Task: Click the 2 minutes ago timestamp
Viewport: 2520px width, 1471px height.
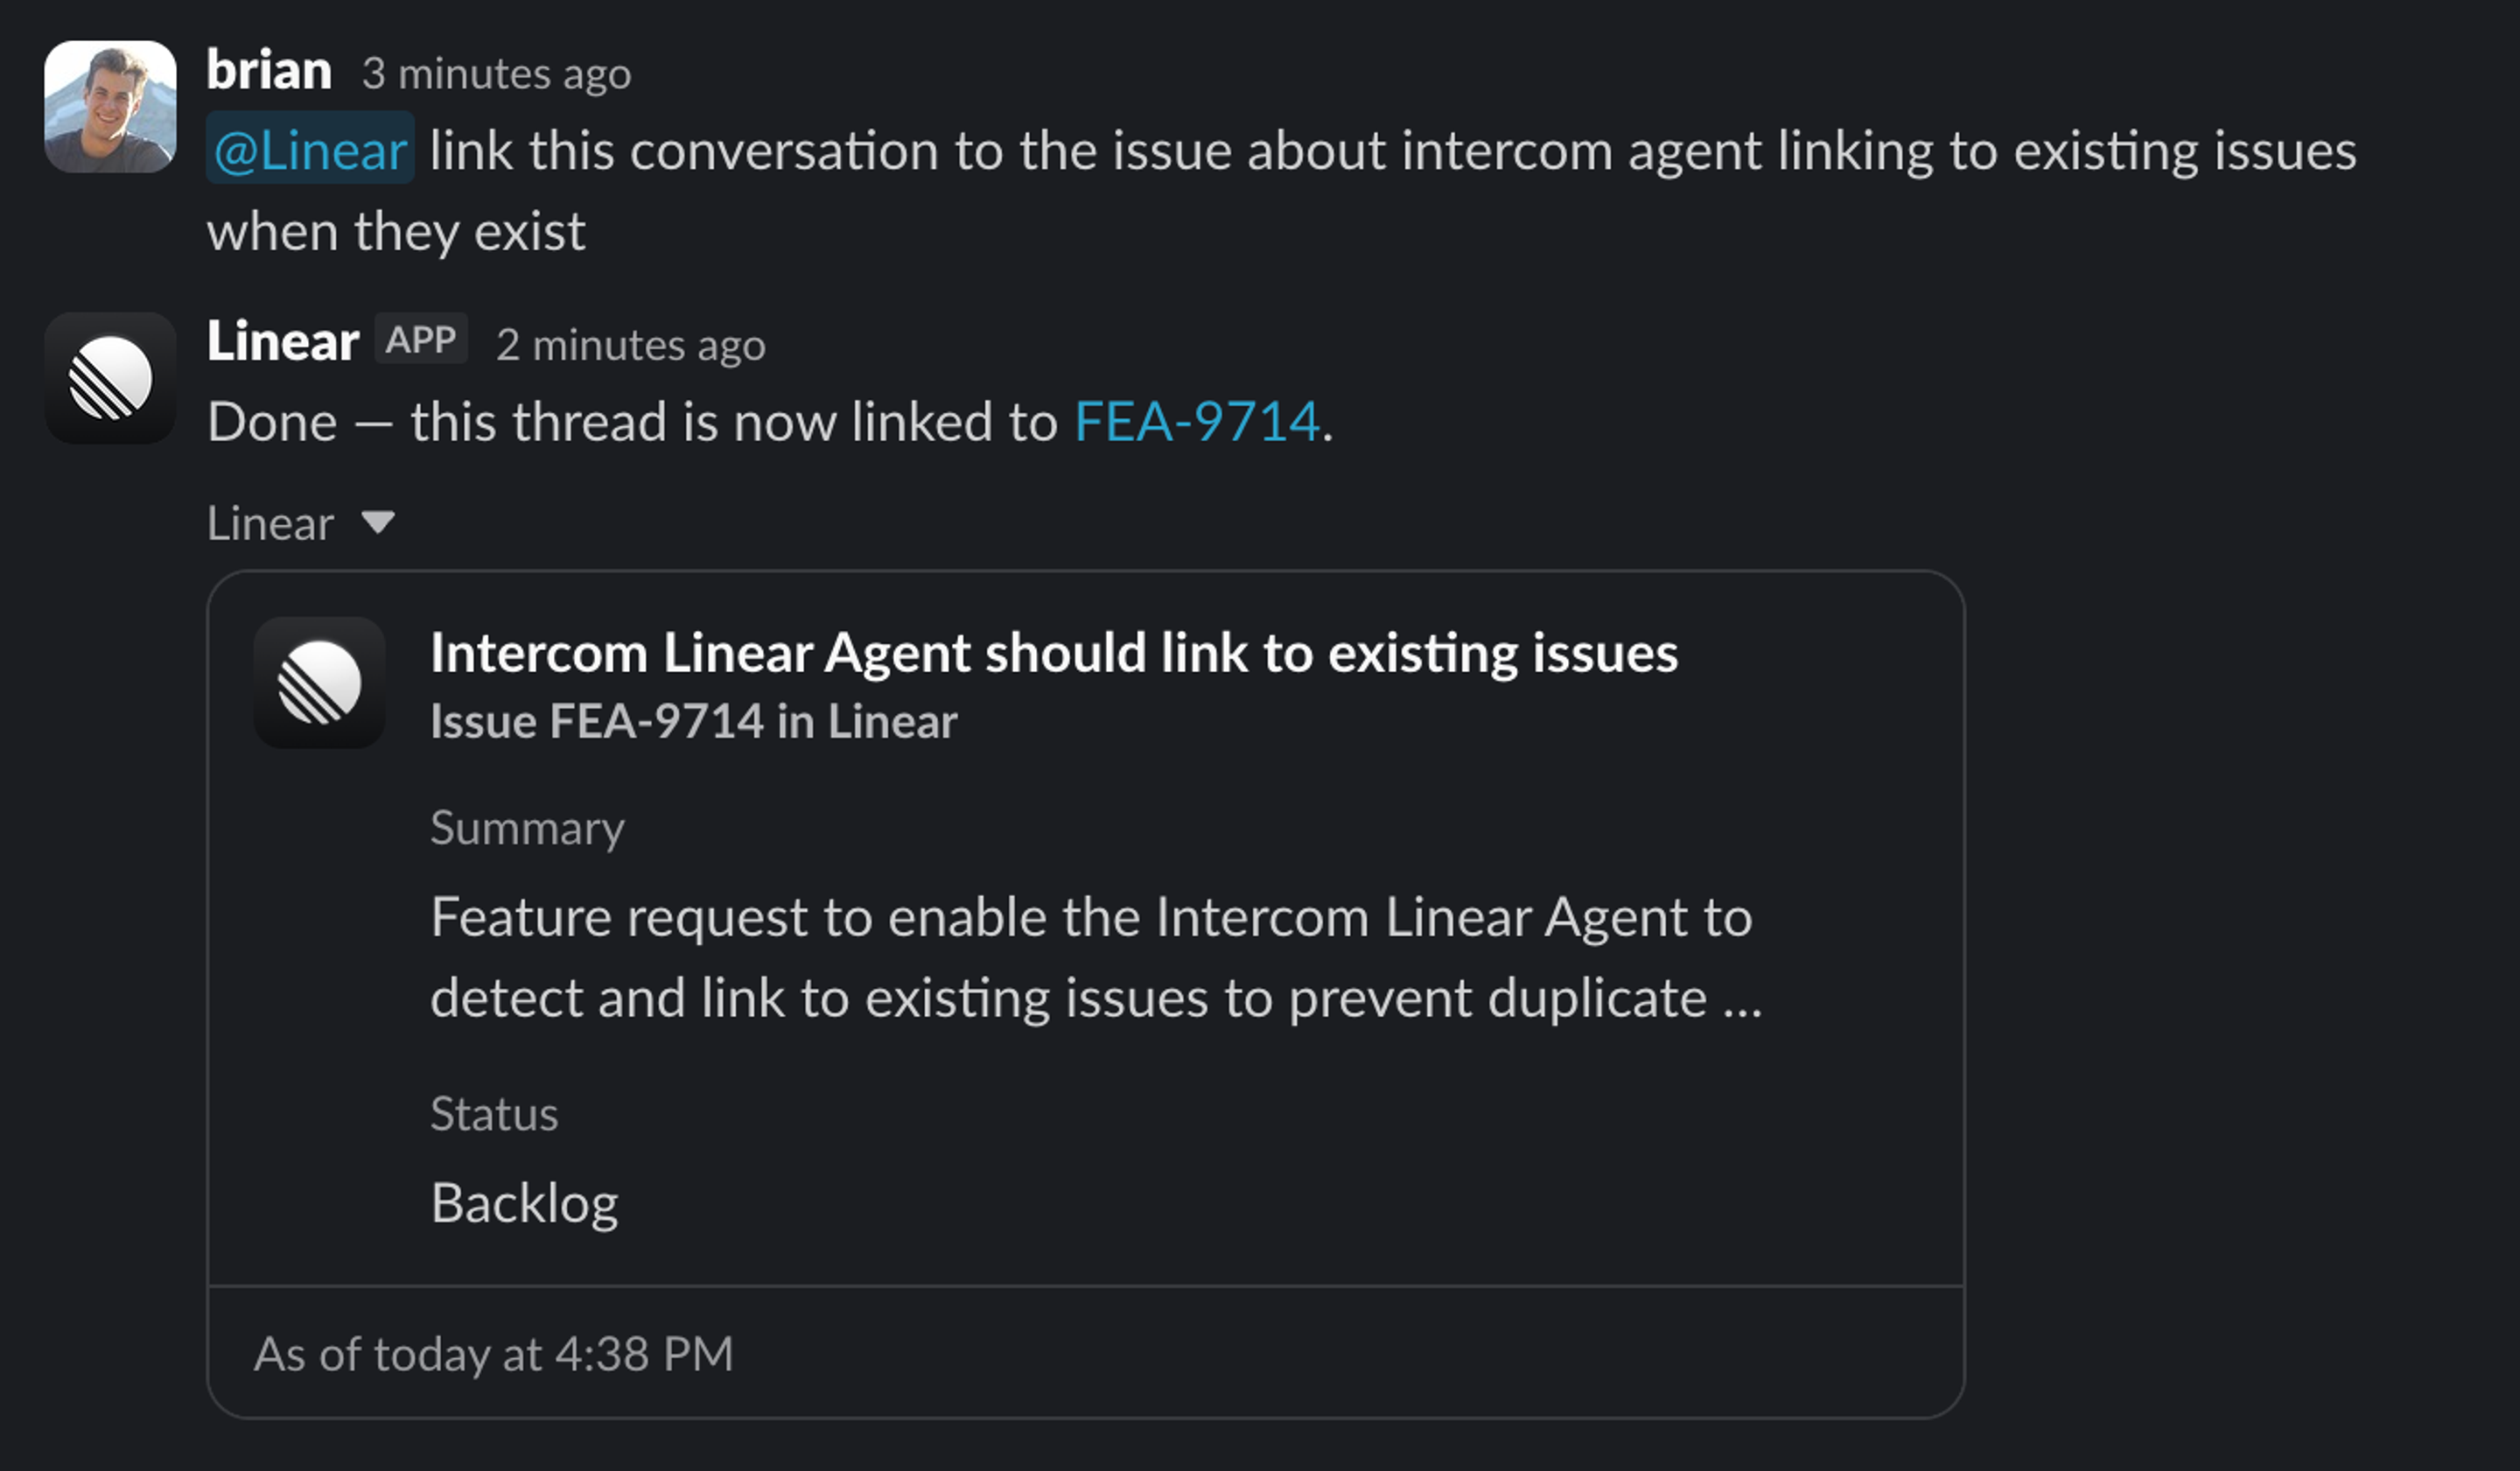Action: [630, 344]
